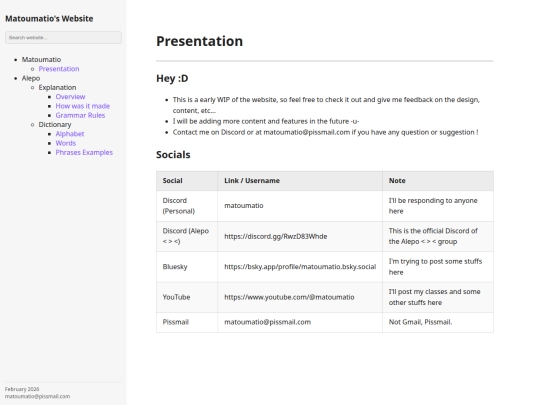Click the Presentation page heading

pos(199,41)
